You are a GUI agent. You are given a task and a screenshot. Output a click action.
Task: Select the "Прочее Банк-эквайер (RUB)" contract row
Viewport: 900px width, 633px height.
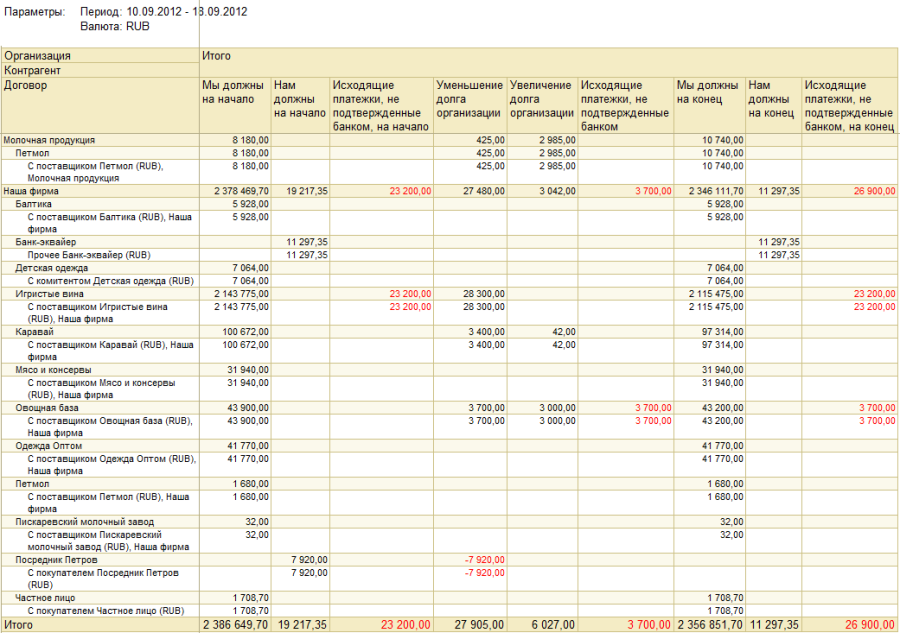click(x=89, y=255)
